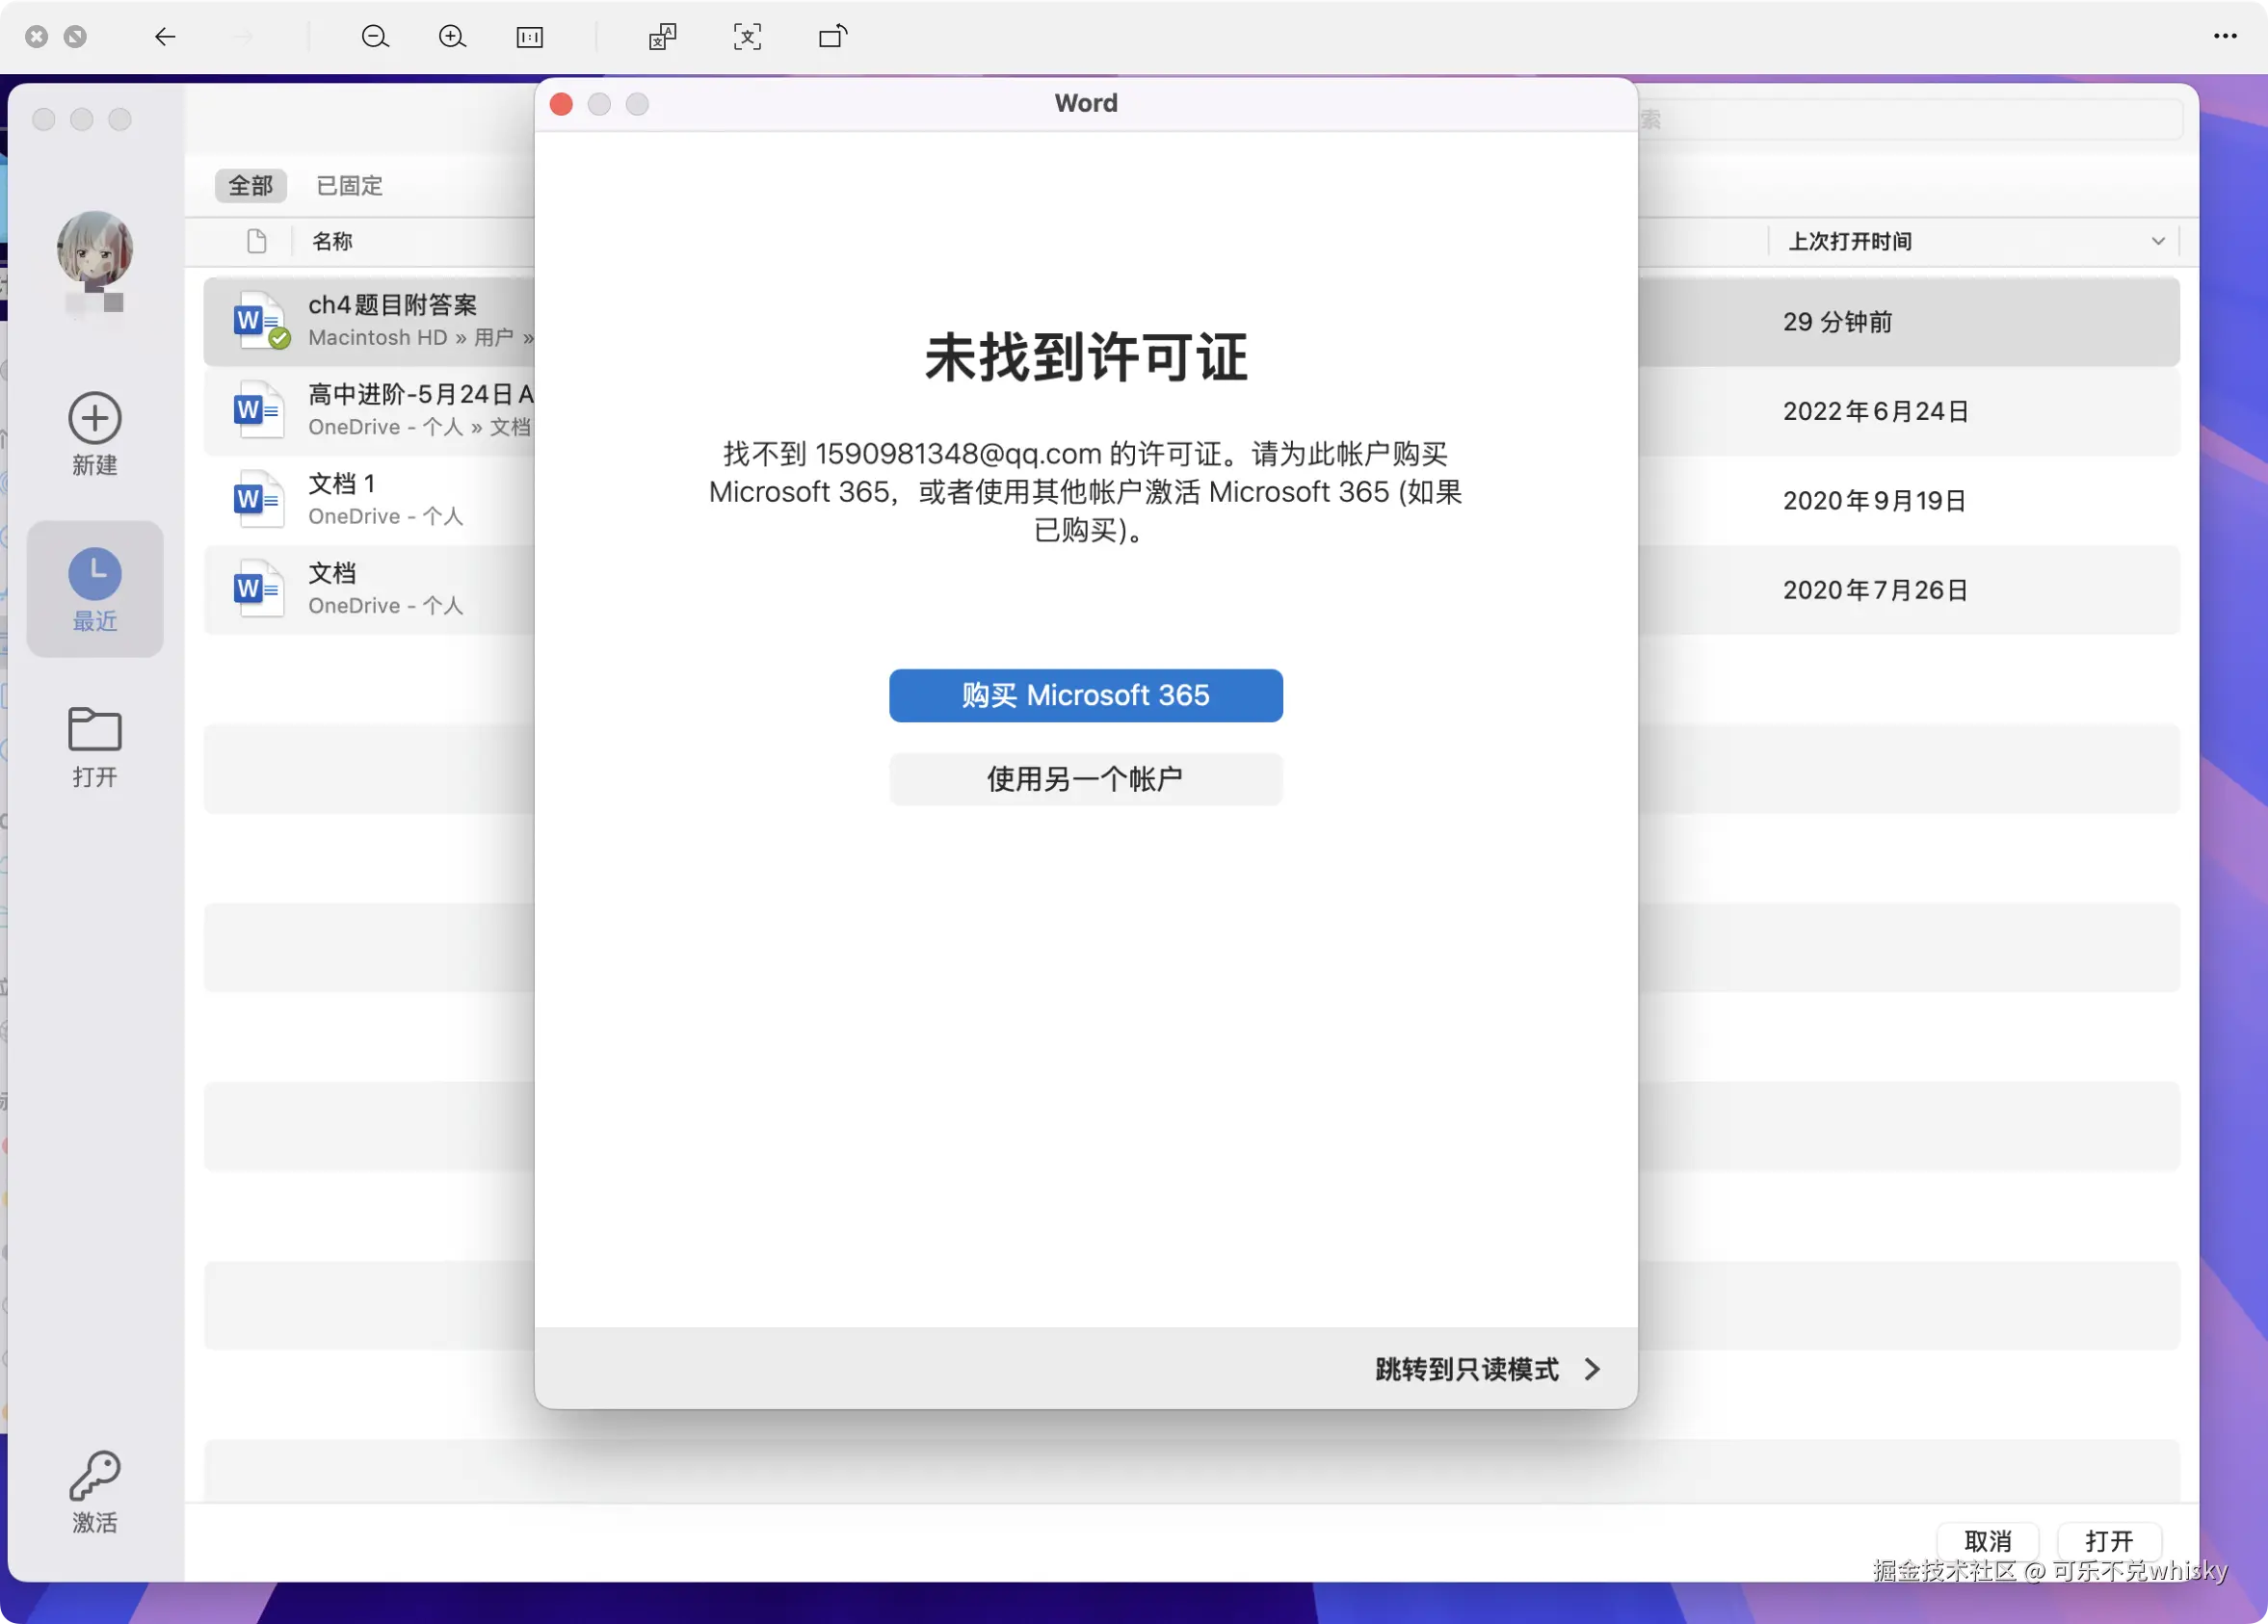The height and width of the screenshot is (1624, 2268).
Task: Select the ch4题目附答案 document row
Action: (392, 321)
